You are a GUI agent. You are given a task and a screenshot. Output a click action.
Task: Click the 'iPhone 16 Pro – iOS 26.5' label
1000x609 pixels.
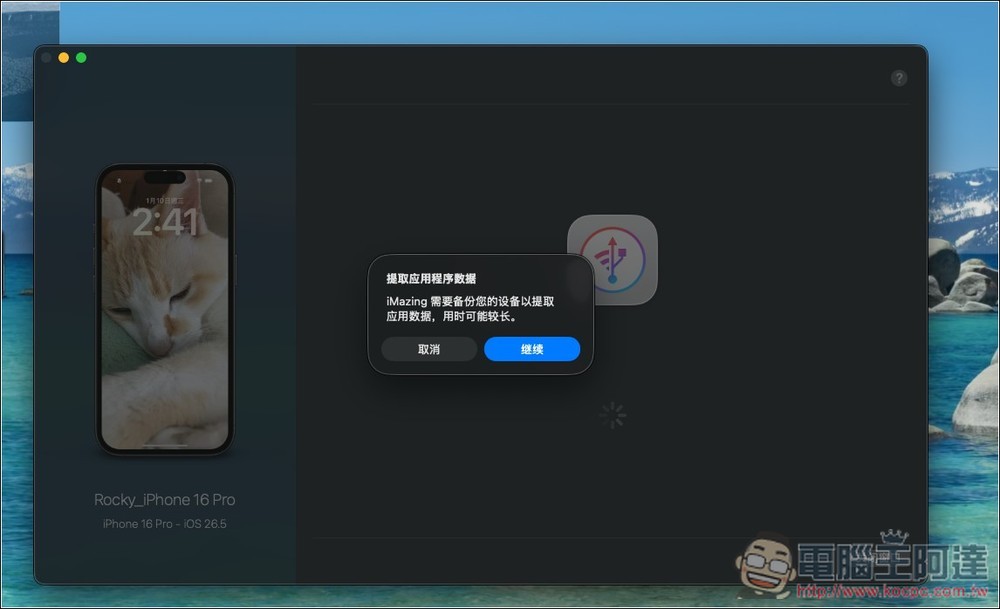(165, 524)
